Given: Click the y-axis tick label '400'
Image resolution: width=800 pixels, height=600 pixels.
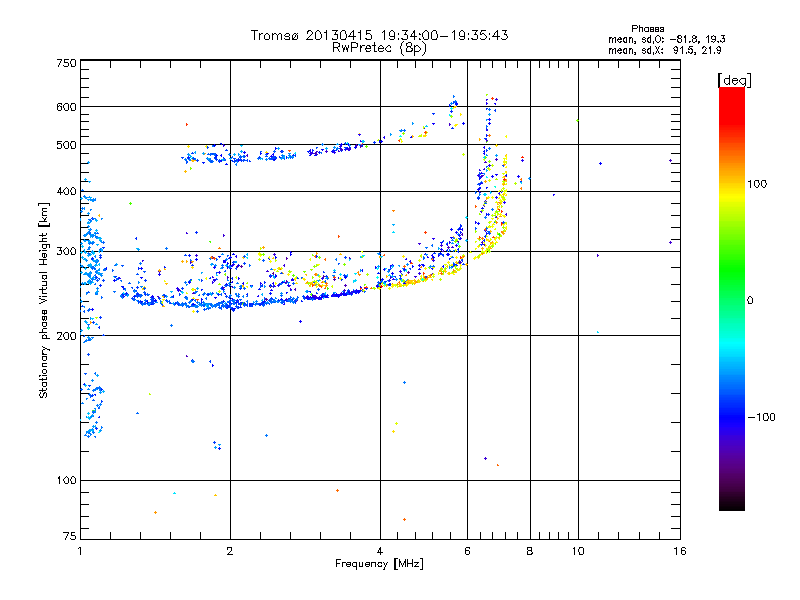Looking at the screenshot, I should (67, 191).
